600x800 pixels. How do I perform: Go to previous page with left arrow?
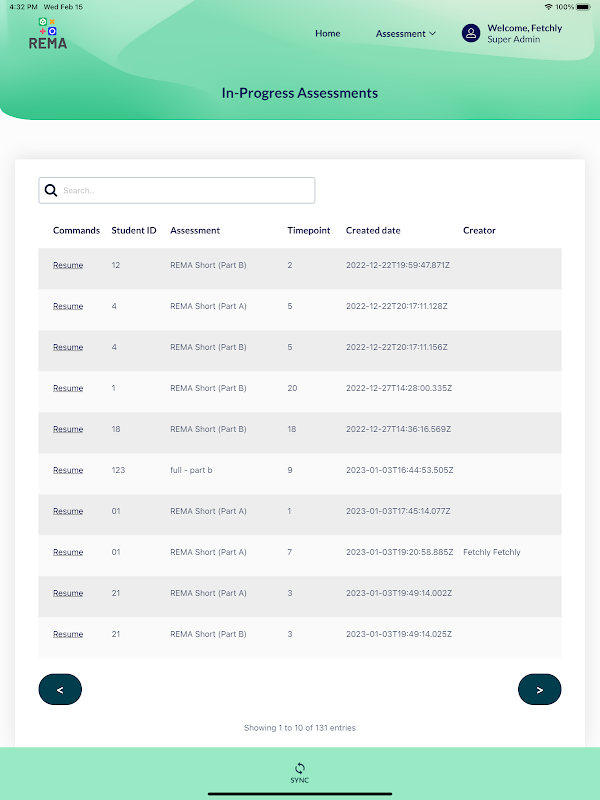point(60,689)
